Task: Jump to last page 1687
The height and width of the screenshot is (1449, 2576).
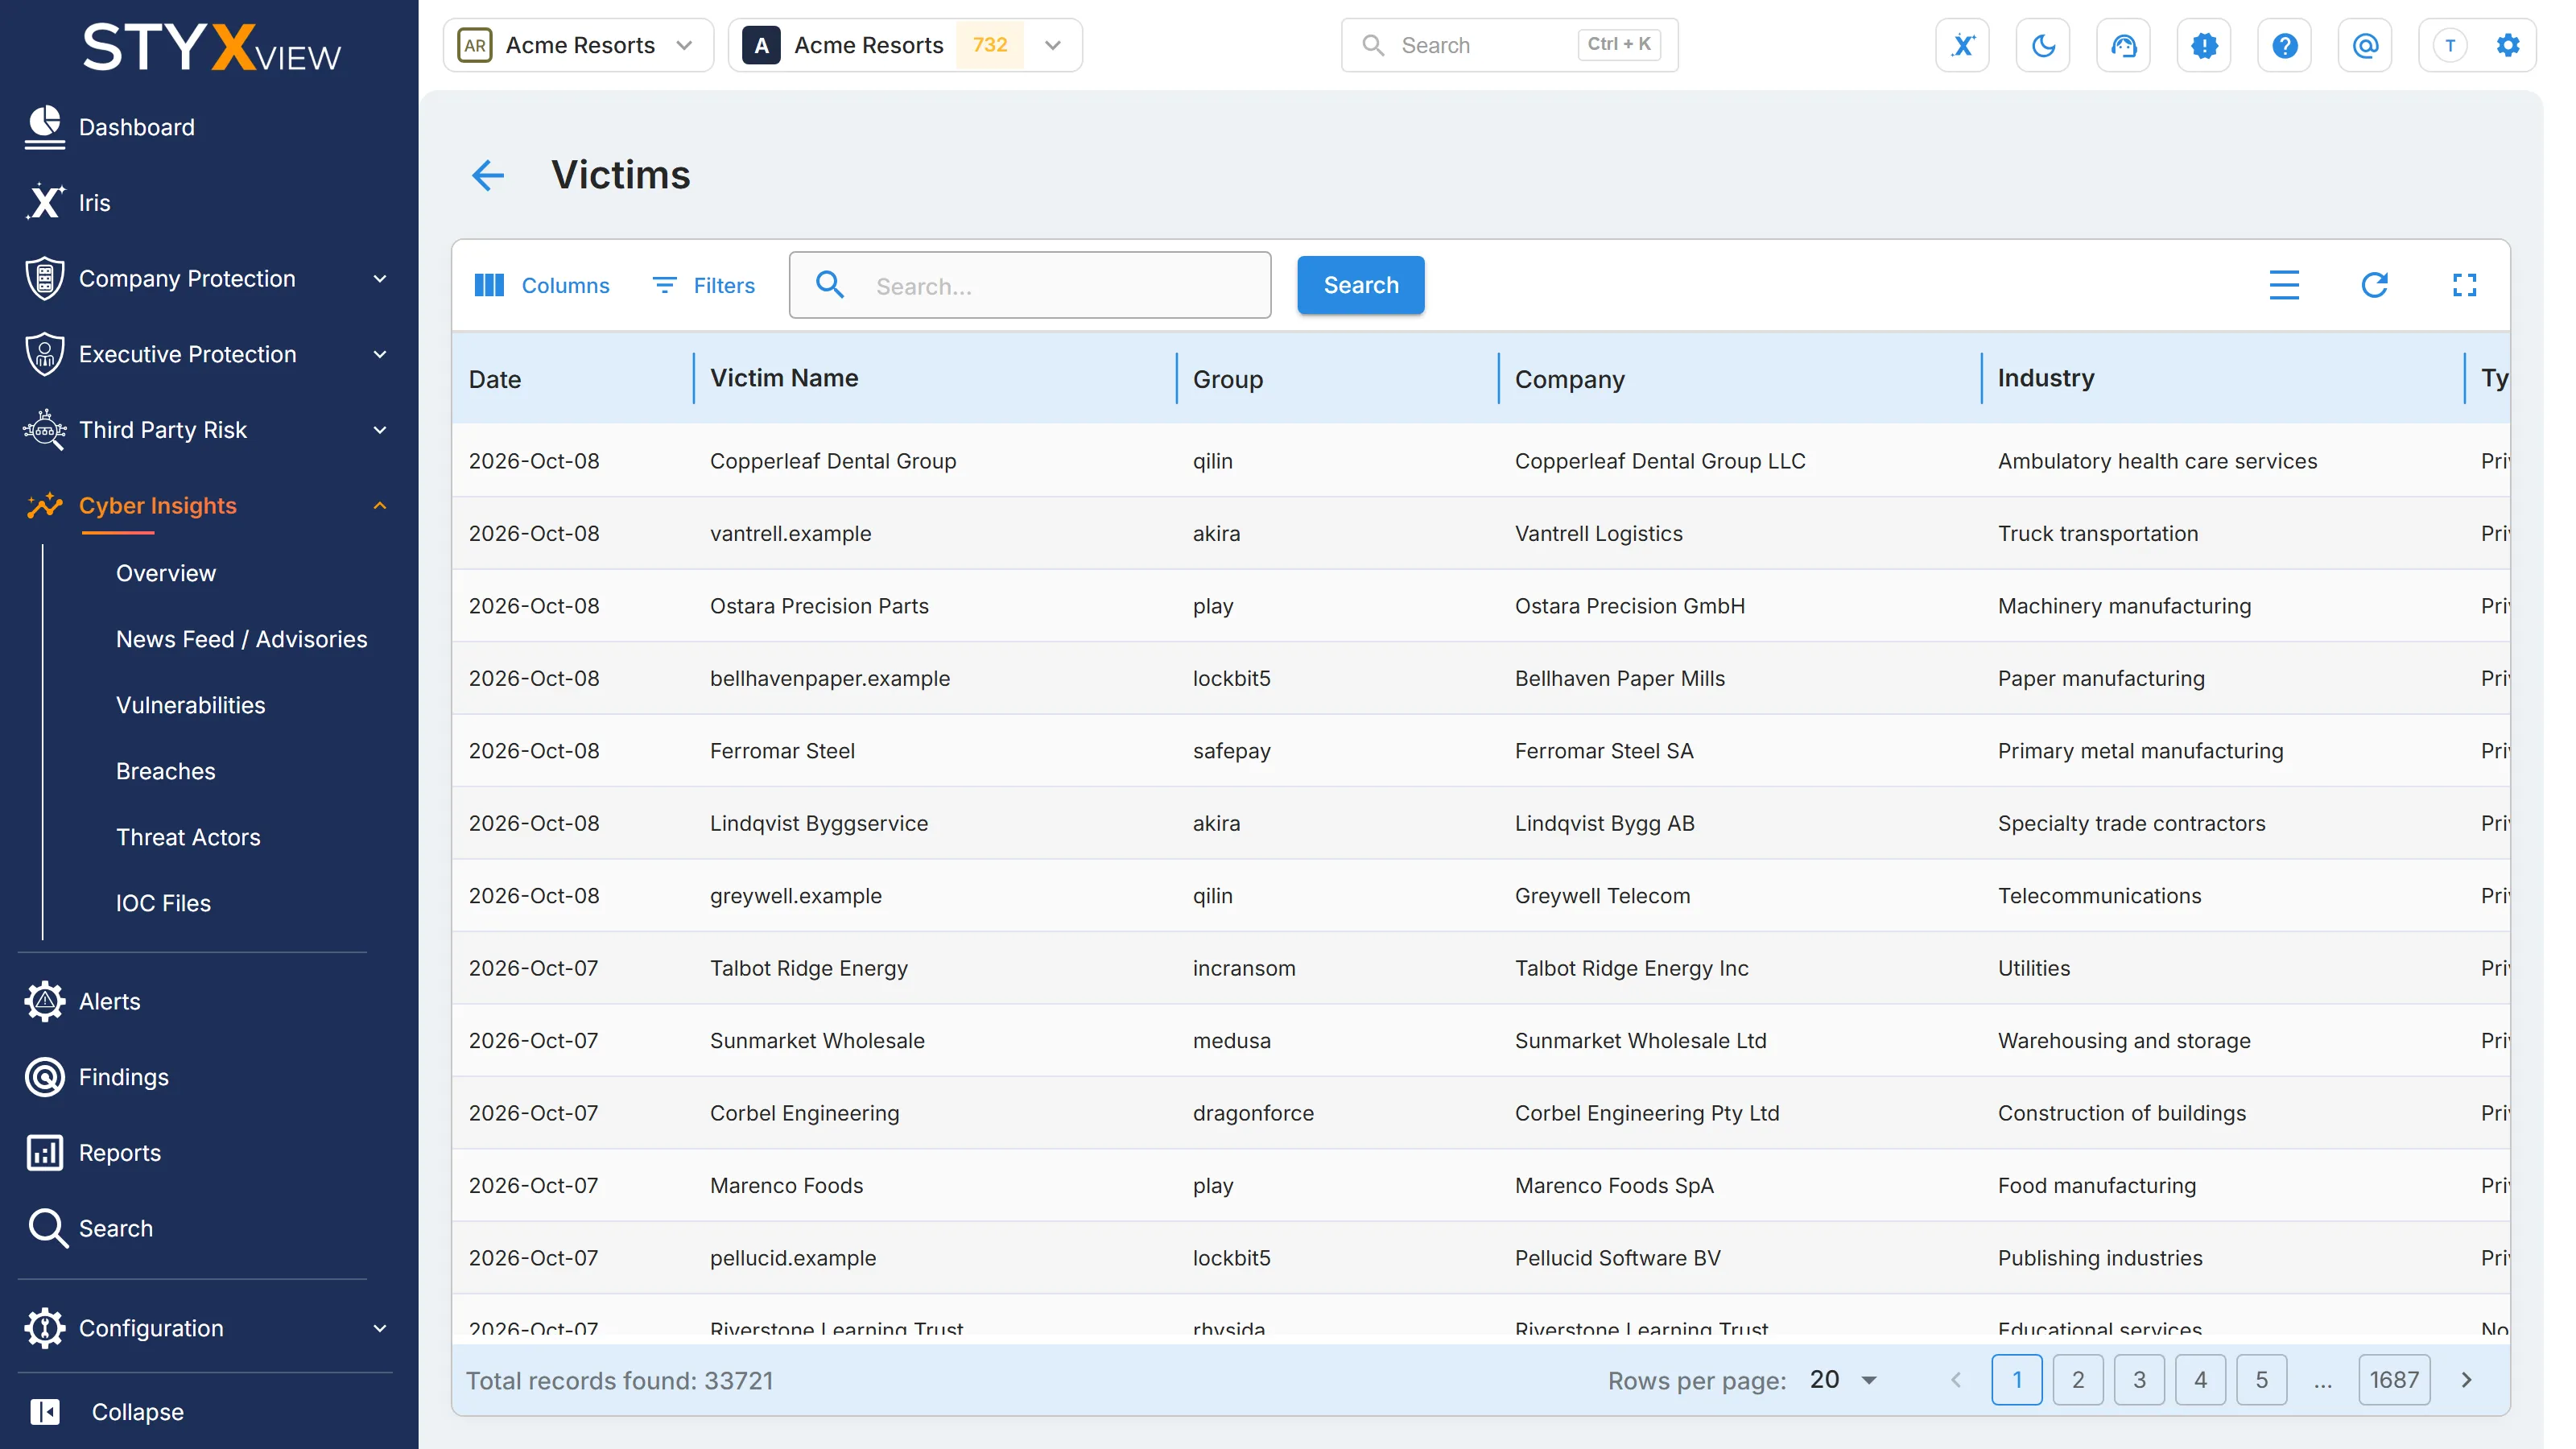Action: (2394, 1380)
